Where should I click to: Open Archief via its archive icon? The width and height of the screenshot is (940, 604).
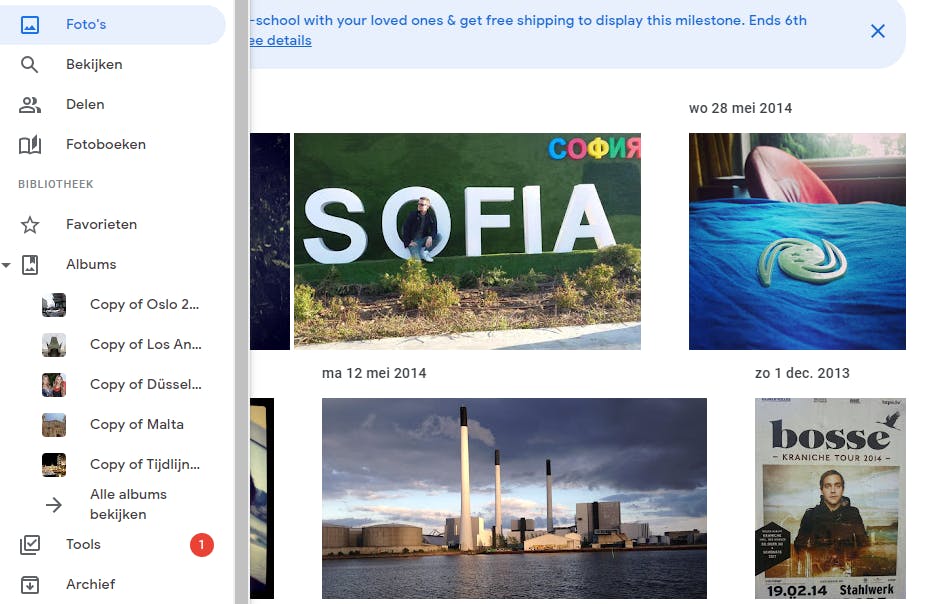point(31,584)
